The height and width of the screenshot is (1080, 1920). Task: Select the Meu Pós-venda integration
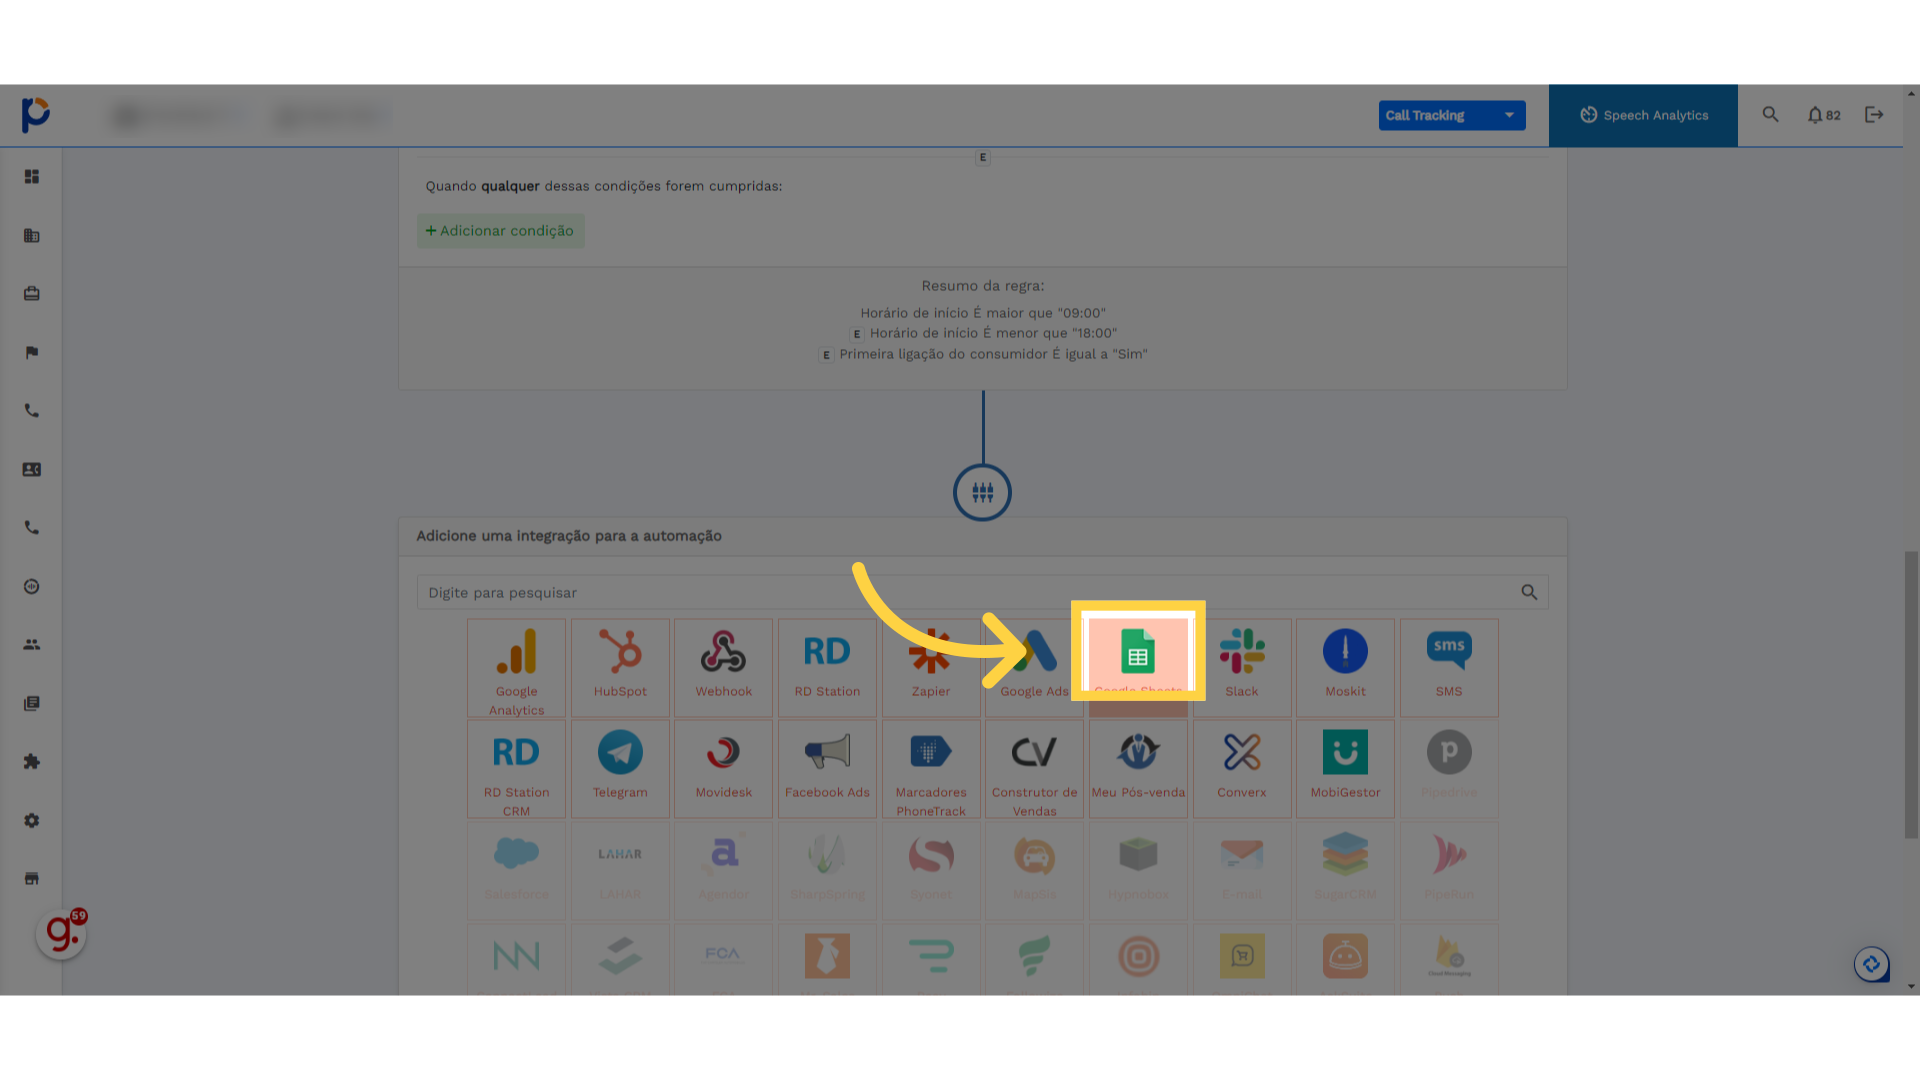[x=1138, y=769]
